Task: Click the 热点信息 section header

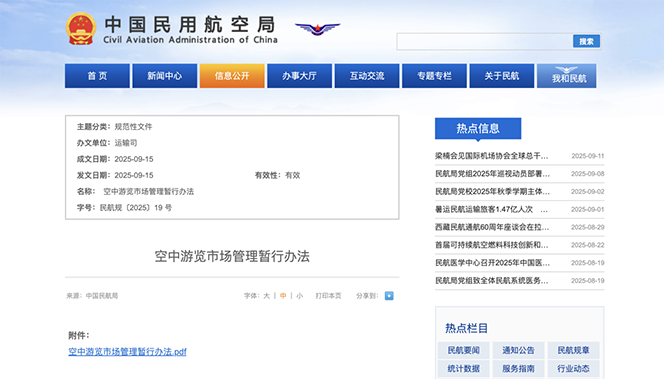Action: click(x=478, y=128)
